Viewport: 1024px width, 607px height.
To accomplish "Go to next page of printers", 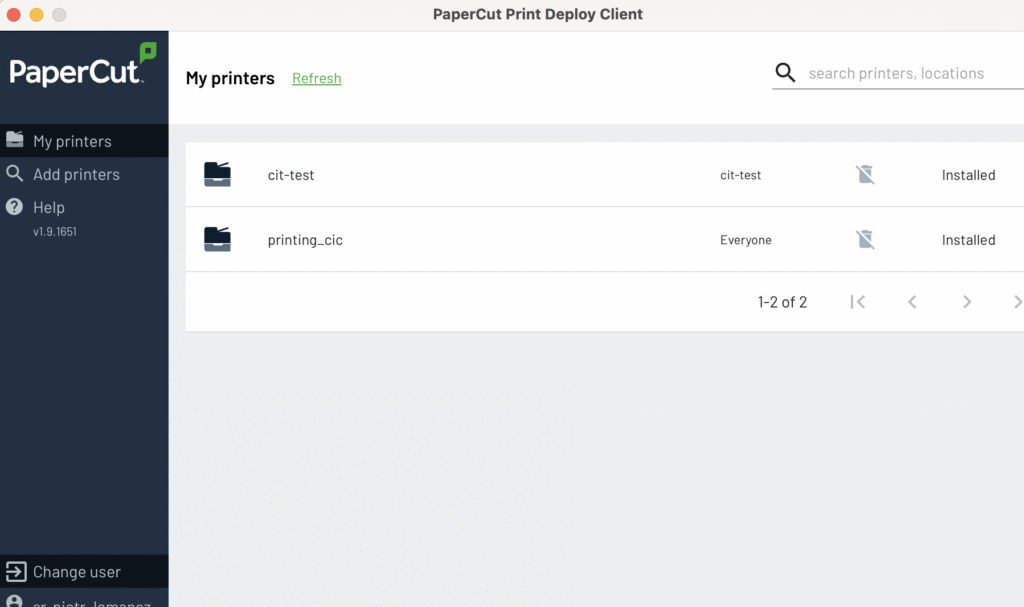I will pyautogui.click(x=967, y=302).
